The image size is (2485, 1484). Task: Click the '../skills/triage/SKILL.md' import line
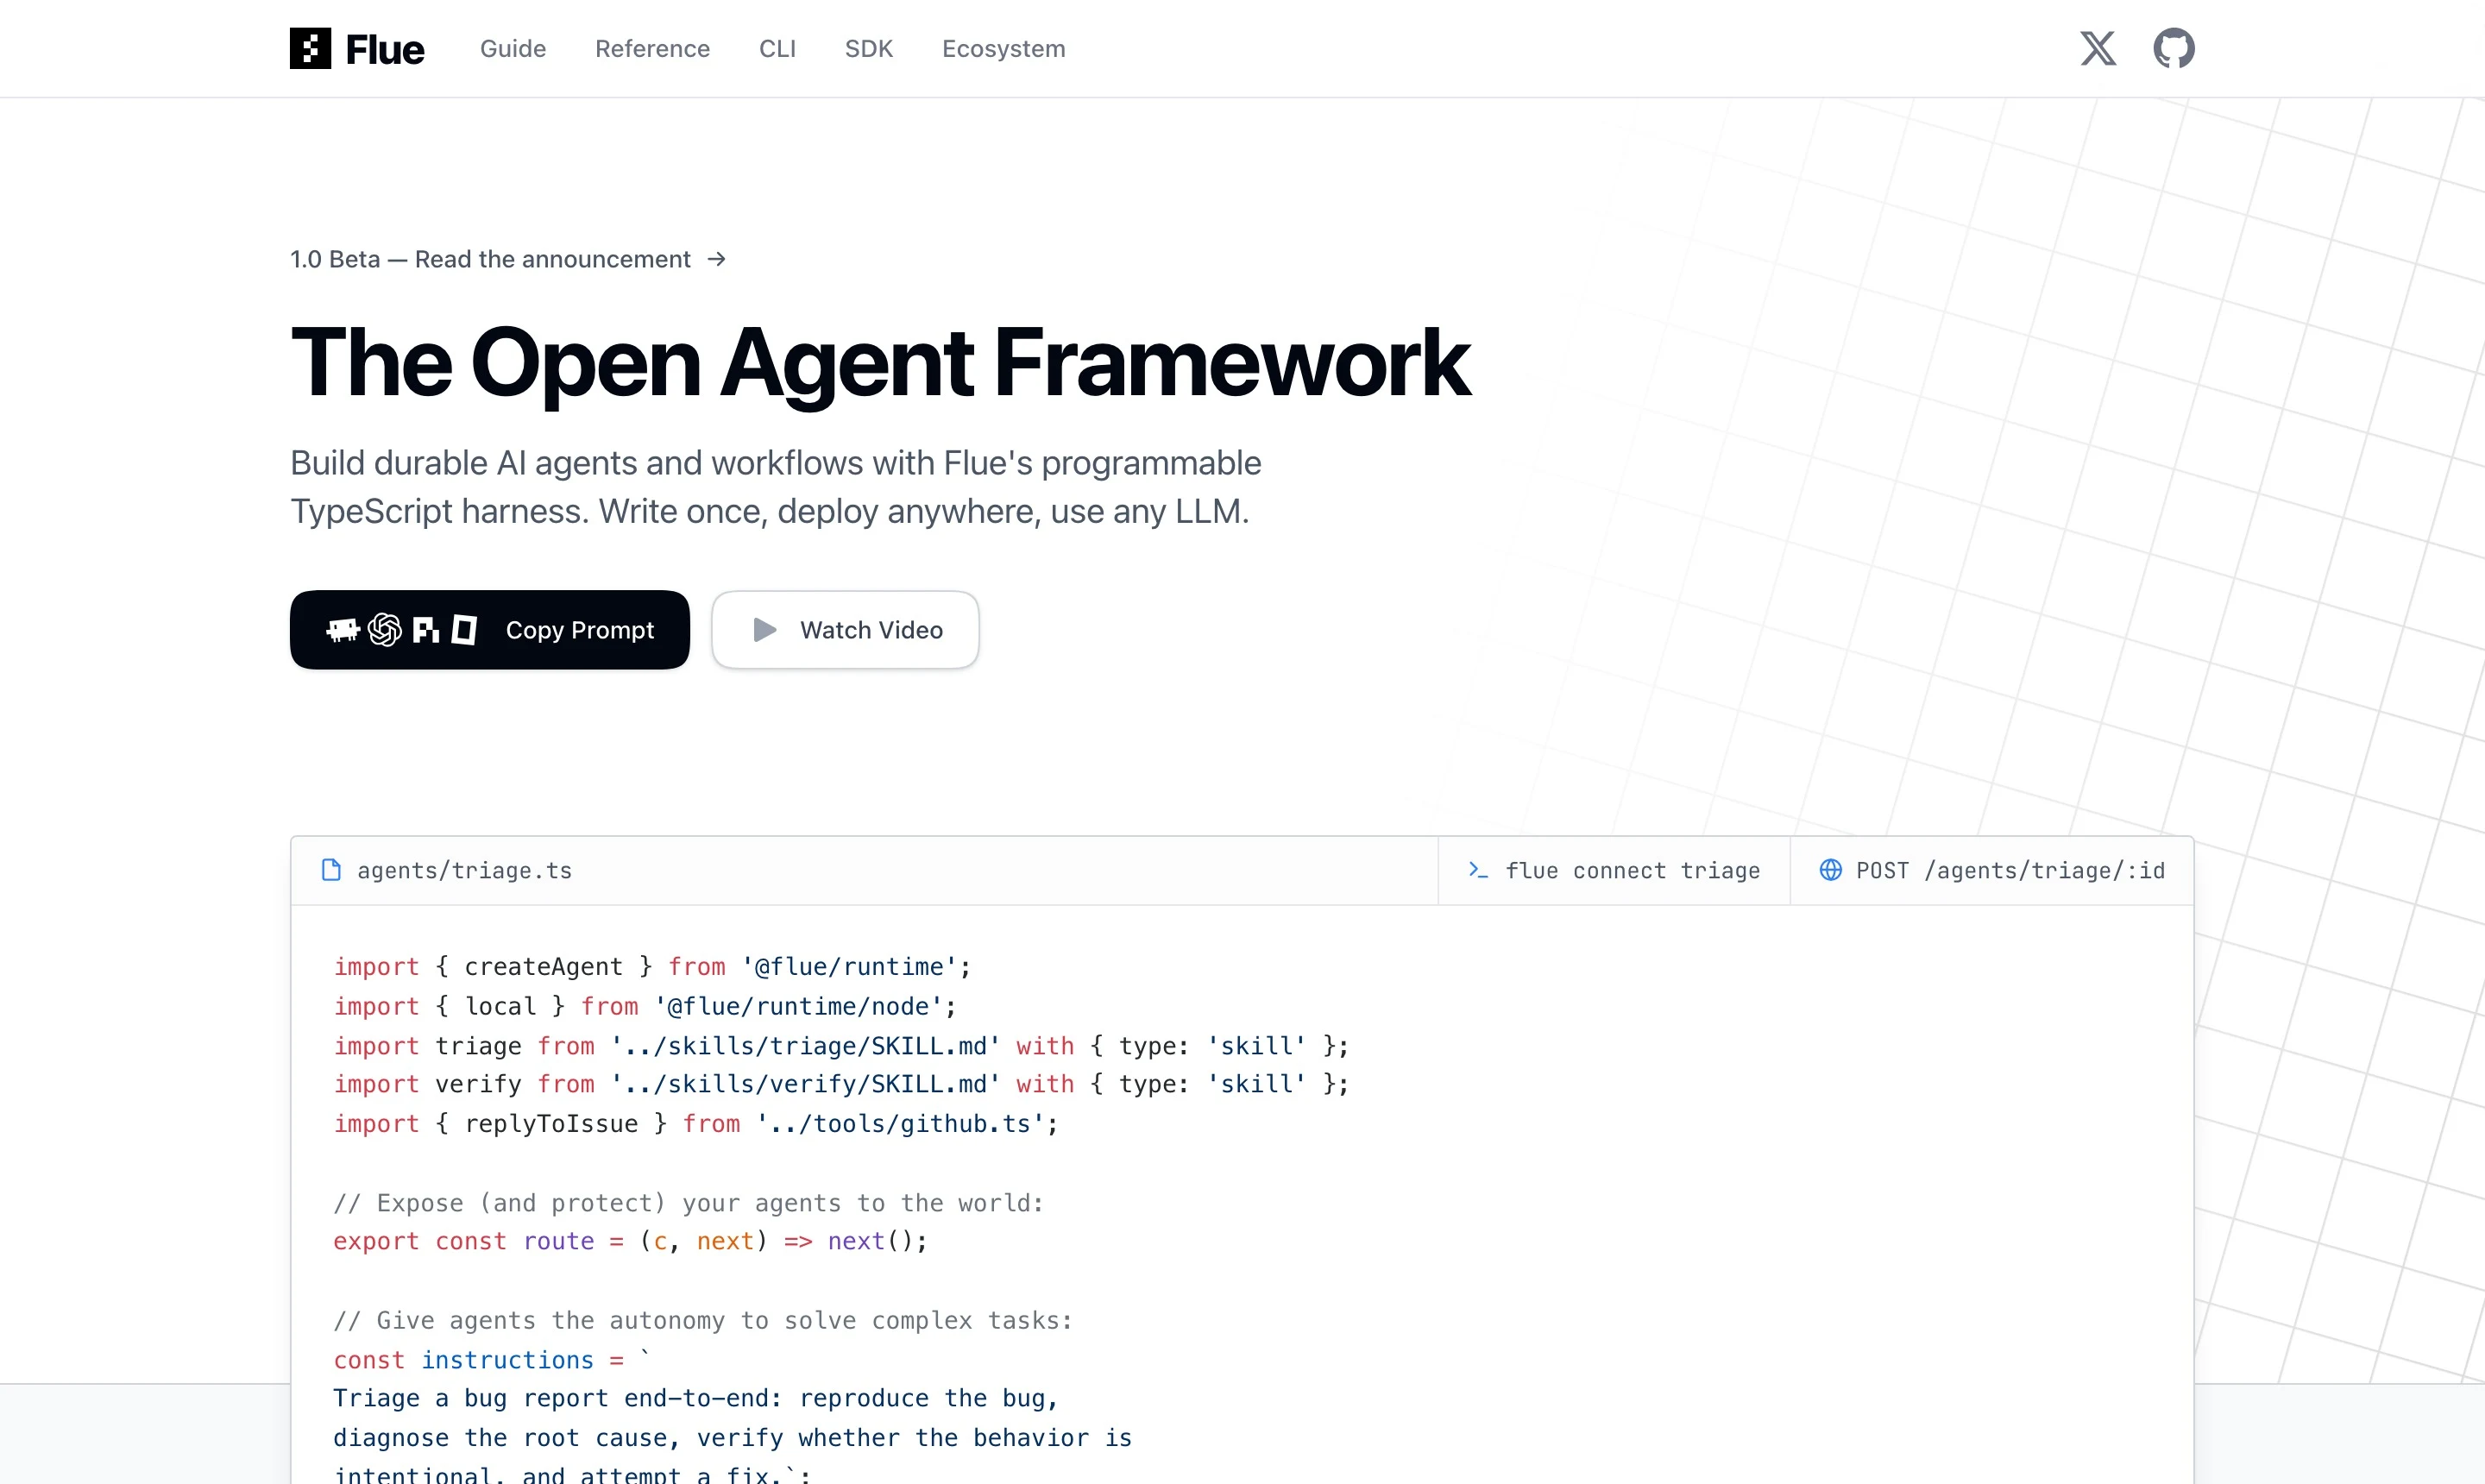tap(841, 1046)
